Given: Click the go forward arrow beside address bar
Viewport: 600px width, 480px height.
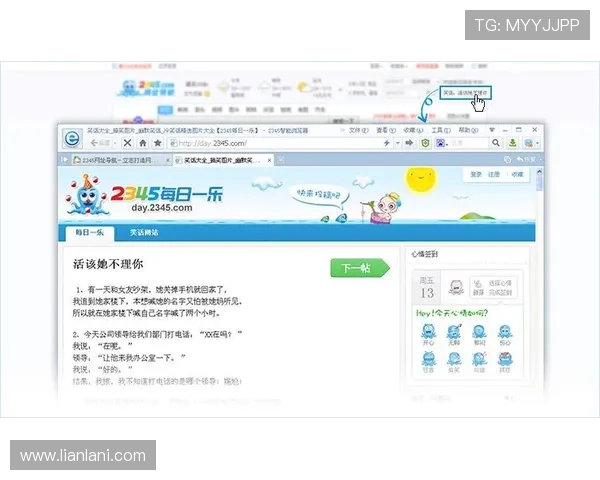Looking at the screenshot, I should pyautogui.click(x=409, y=143).
